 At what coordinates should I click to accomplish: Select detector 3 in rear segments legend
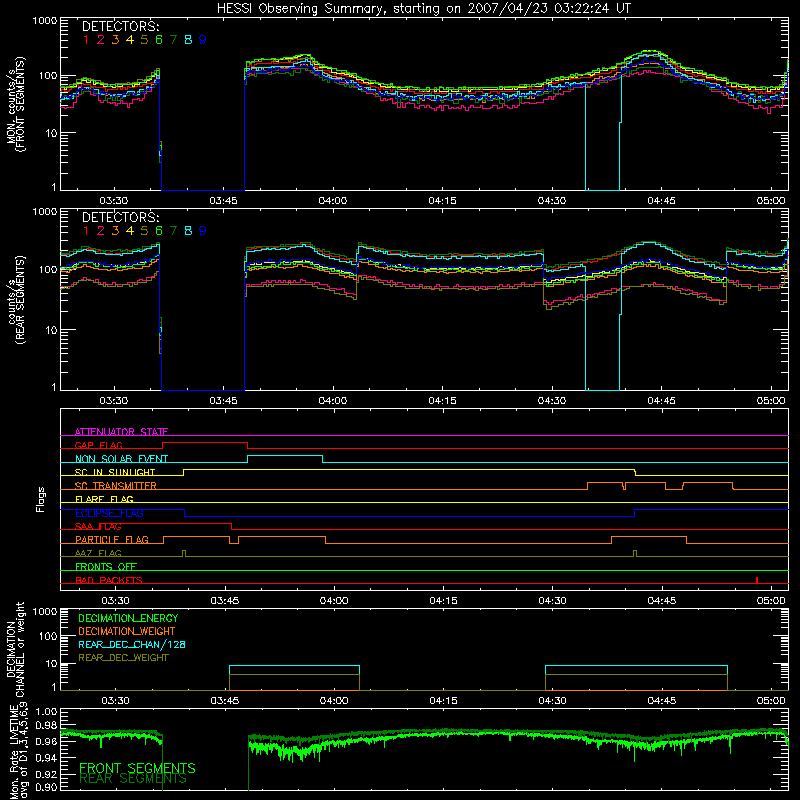click(x=115, y=231)
